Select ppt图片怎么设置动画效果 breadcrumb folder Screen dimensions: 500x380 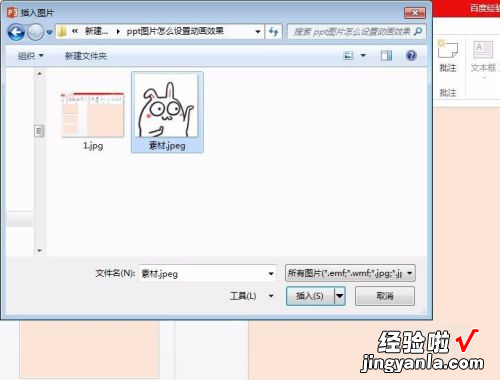(175, 31)
